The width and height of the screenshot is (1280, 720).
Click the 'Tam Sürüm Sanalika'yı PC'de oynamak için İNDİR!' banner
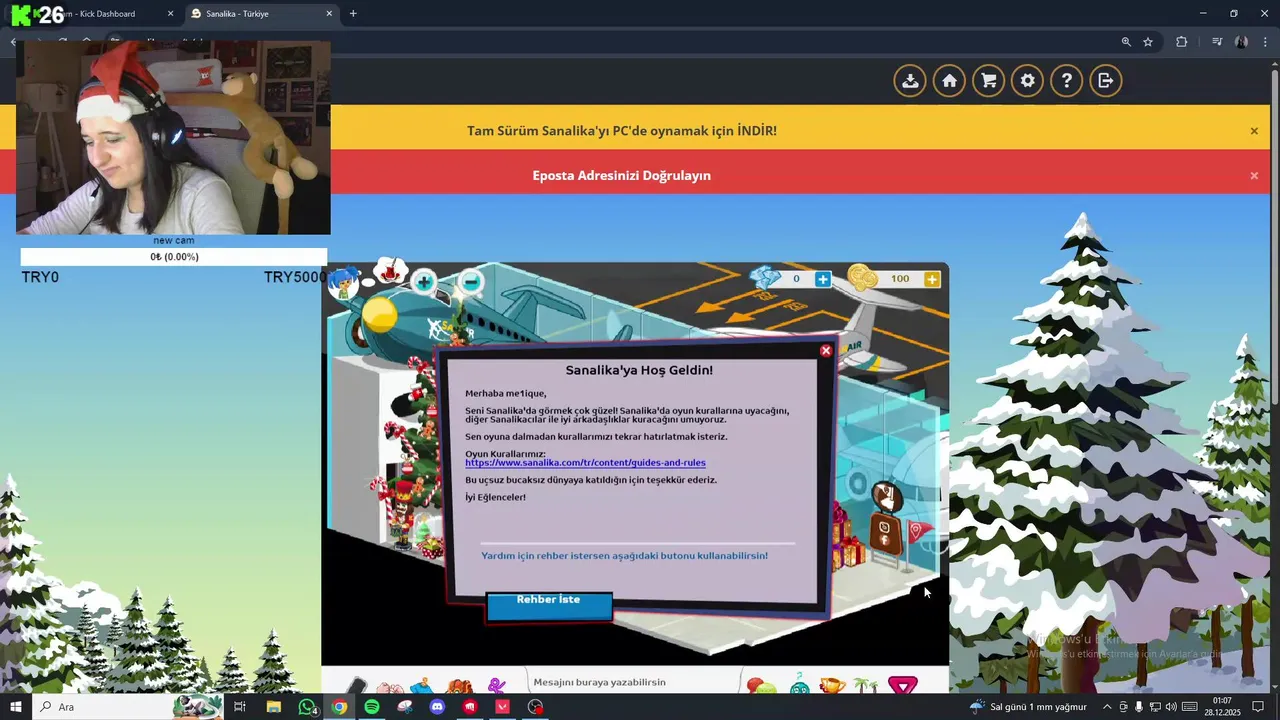[622, 131]
